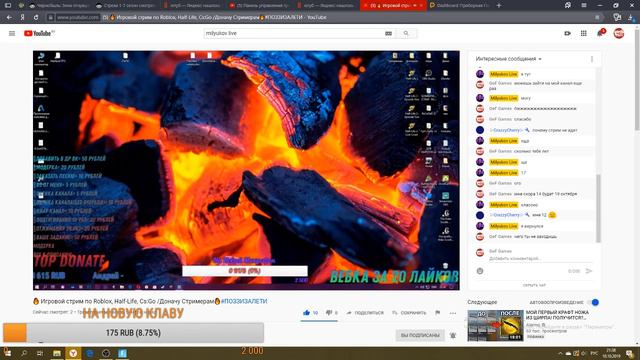The height and width of the screenshot is (360, 640).
Task: Reload the page with refresh icon
Action: (x=36, y=18)
